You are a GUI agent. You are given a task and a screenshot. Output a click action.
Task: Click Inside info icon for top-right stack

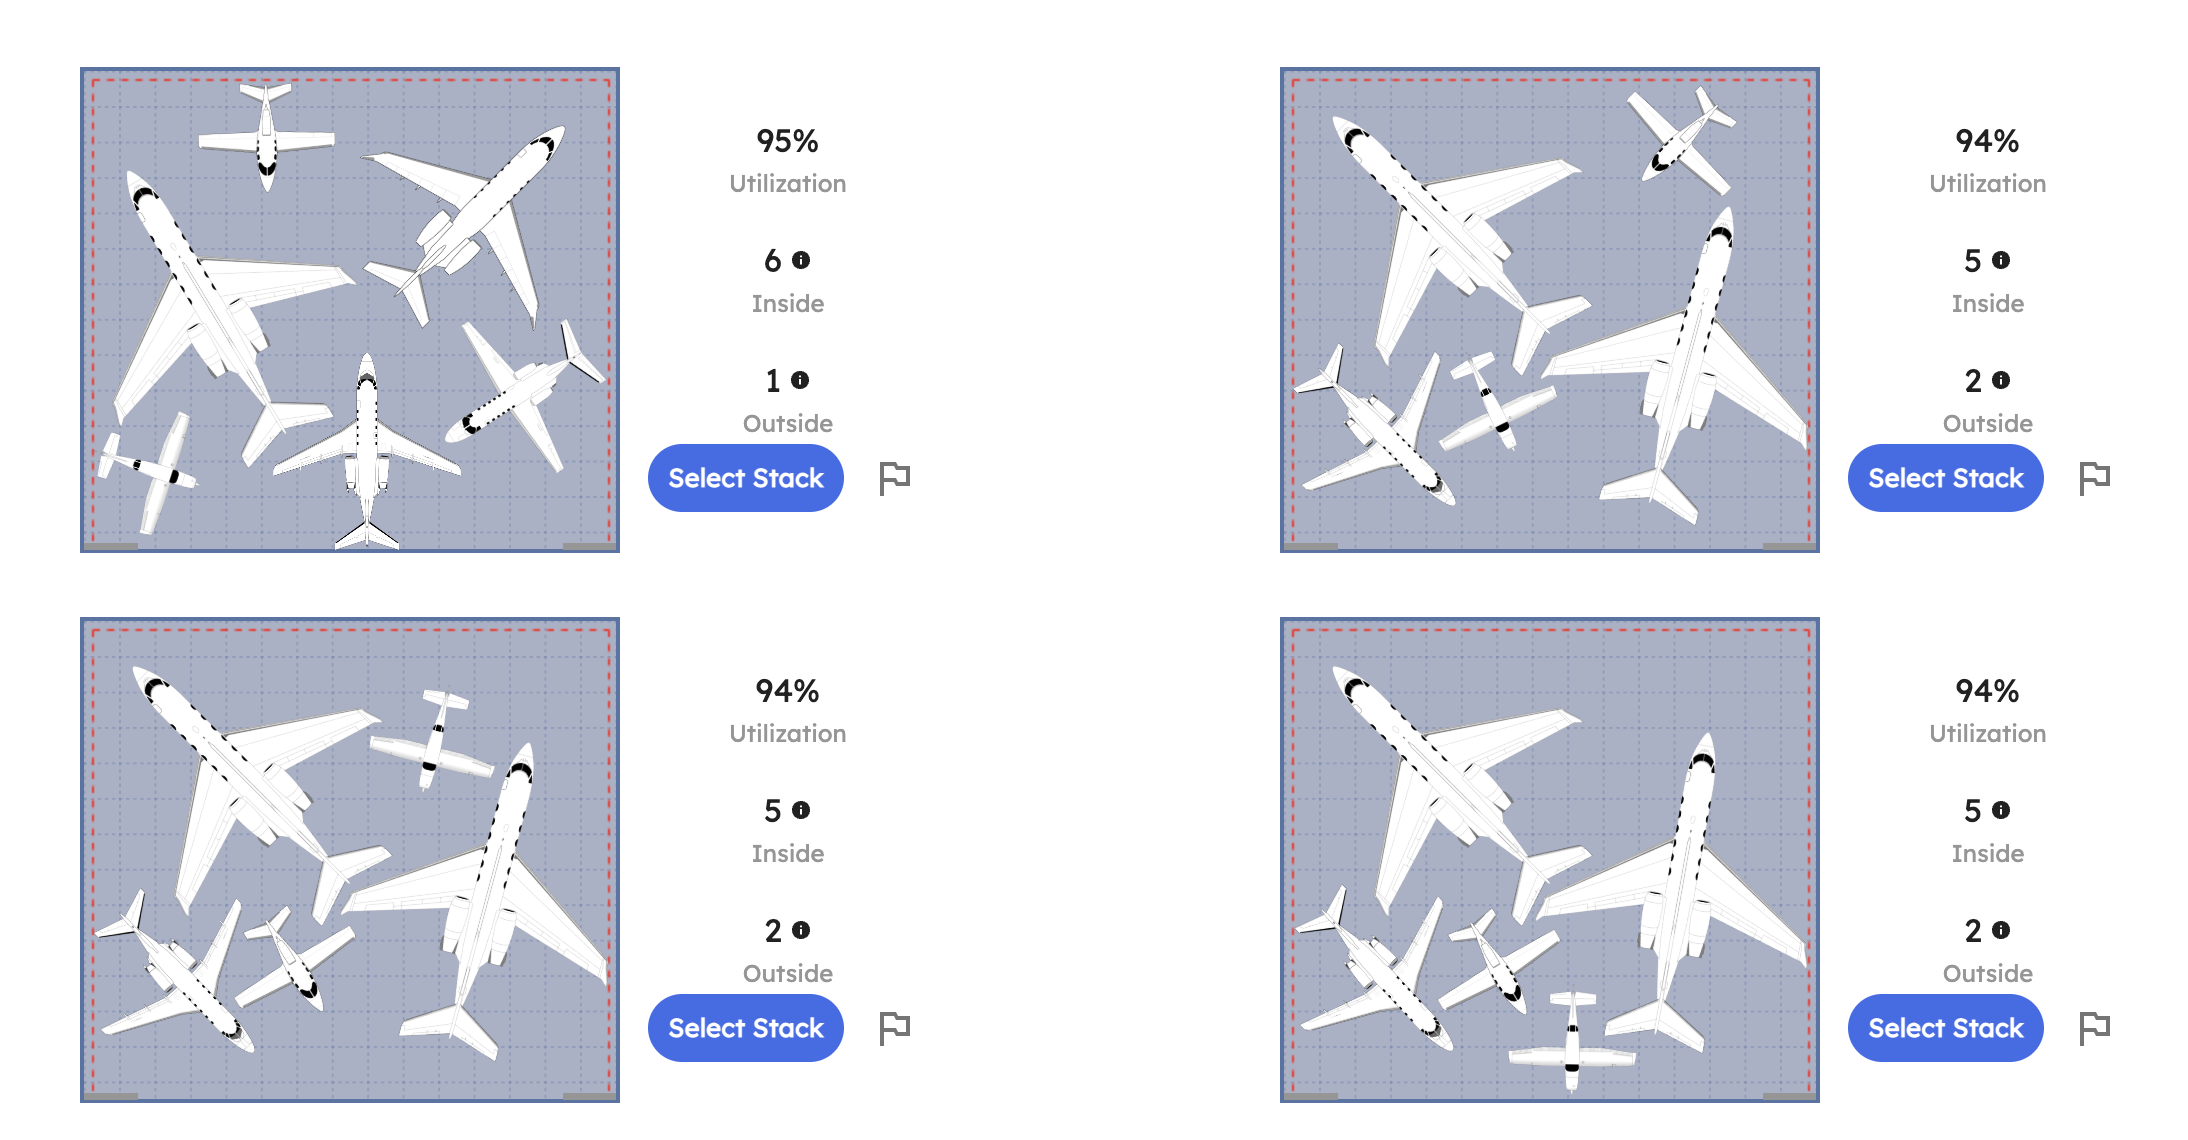point(2001,260)
